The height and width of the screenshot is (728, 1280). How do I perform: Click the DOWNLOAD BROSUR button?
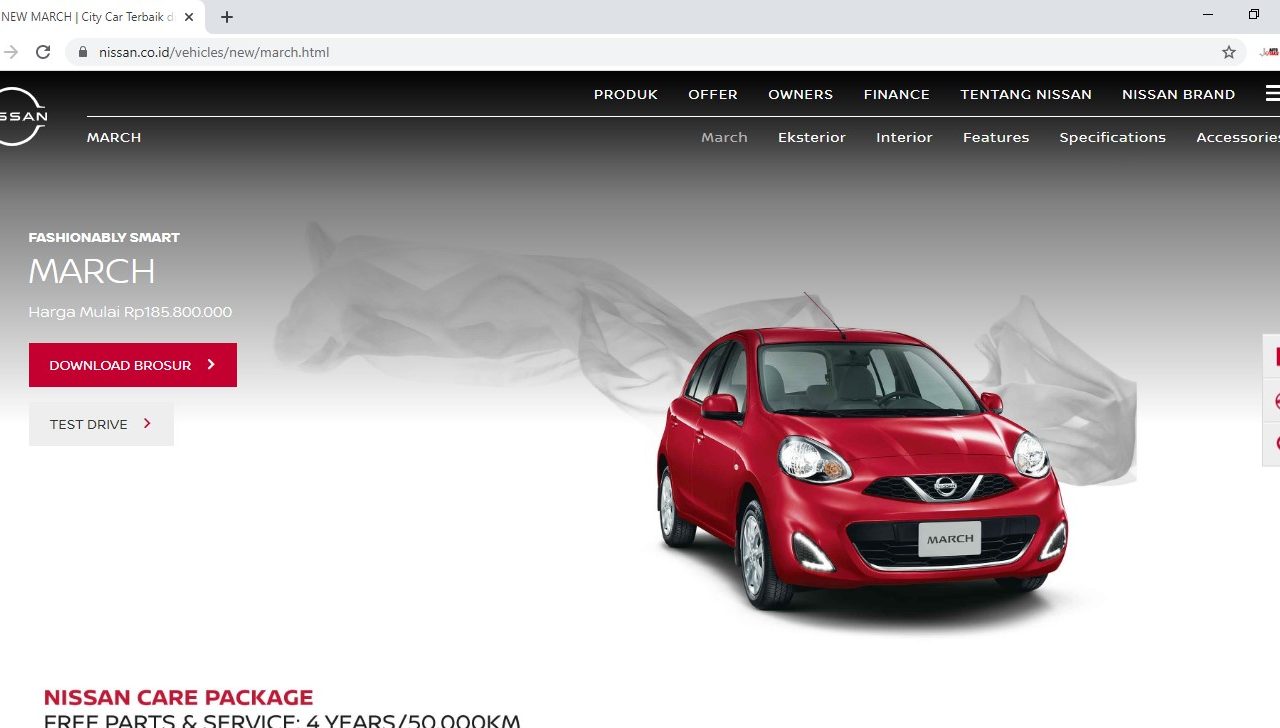click(133, 365)
